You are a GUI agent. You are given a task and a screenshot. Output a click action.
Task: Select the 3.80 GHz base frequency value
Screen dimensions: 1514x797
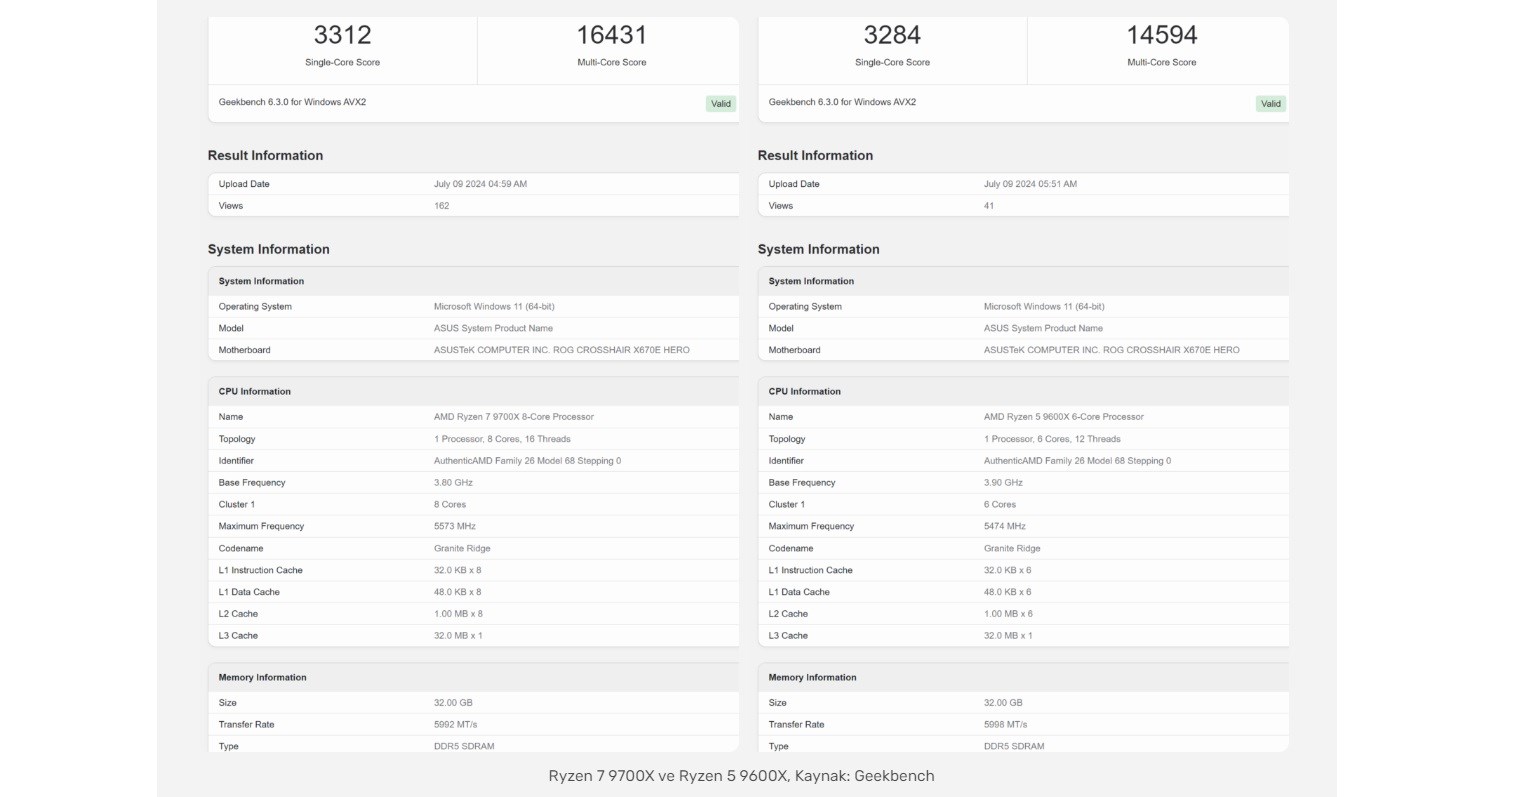click(x=453, y=483)
